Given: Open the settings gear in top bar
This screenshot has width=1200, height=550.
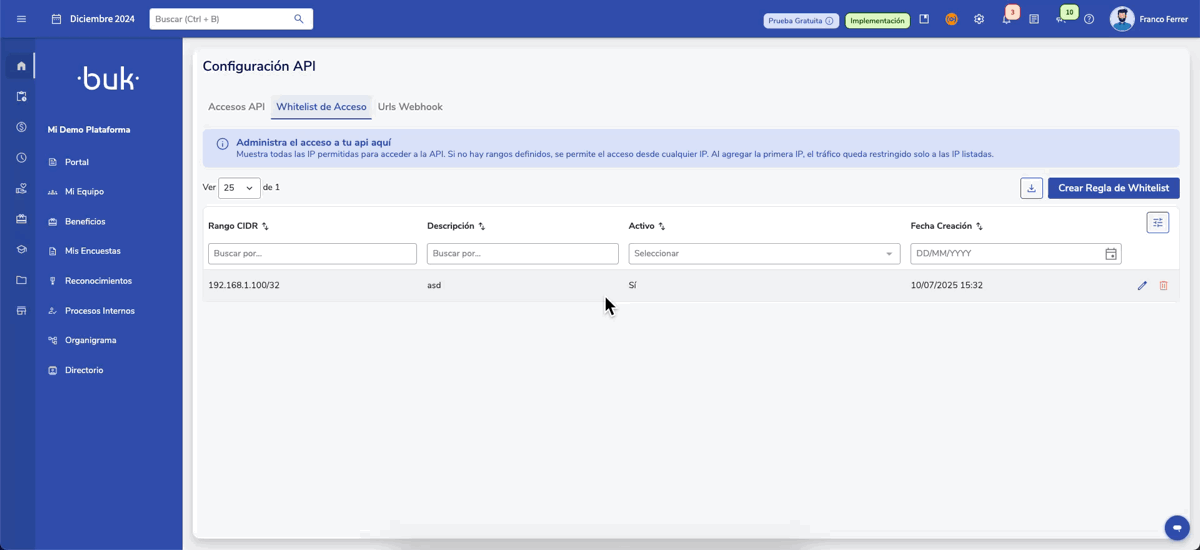Looking at the screenshot, I should (x=979, y=19).
